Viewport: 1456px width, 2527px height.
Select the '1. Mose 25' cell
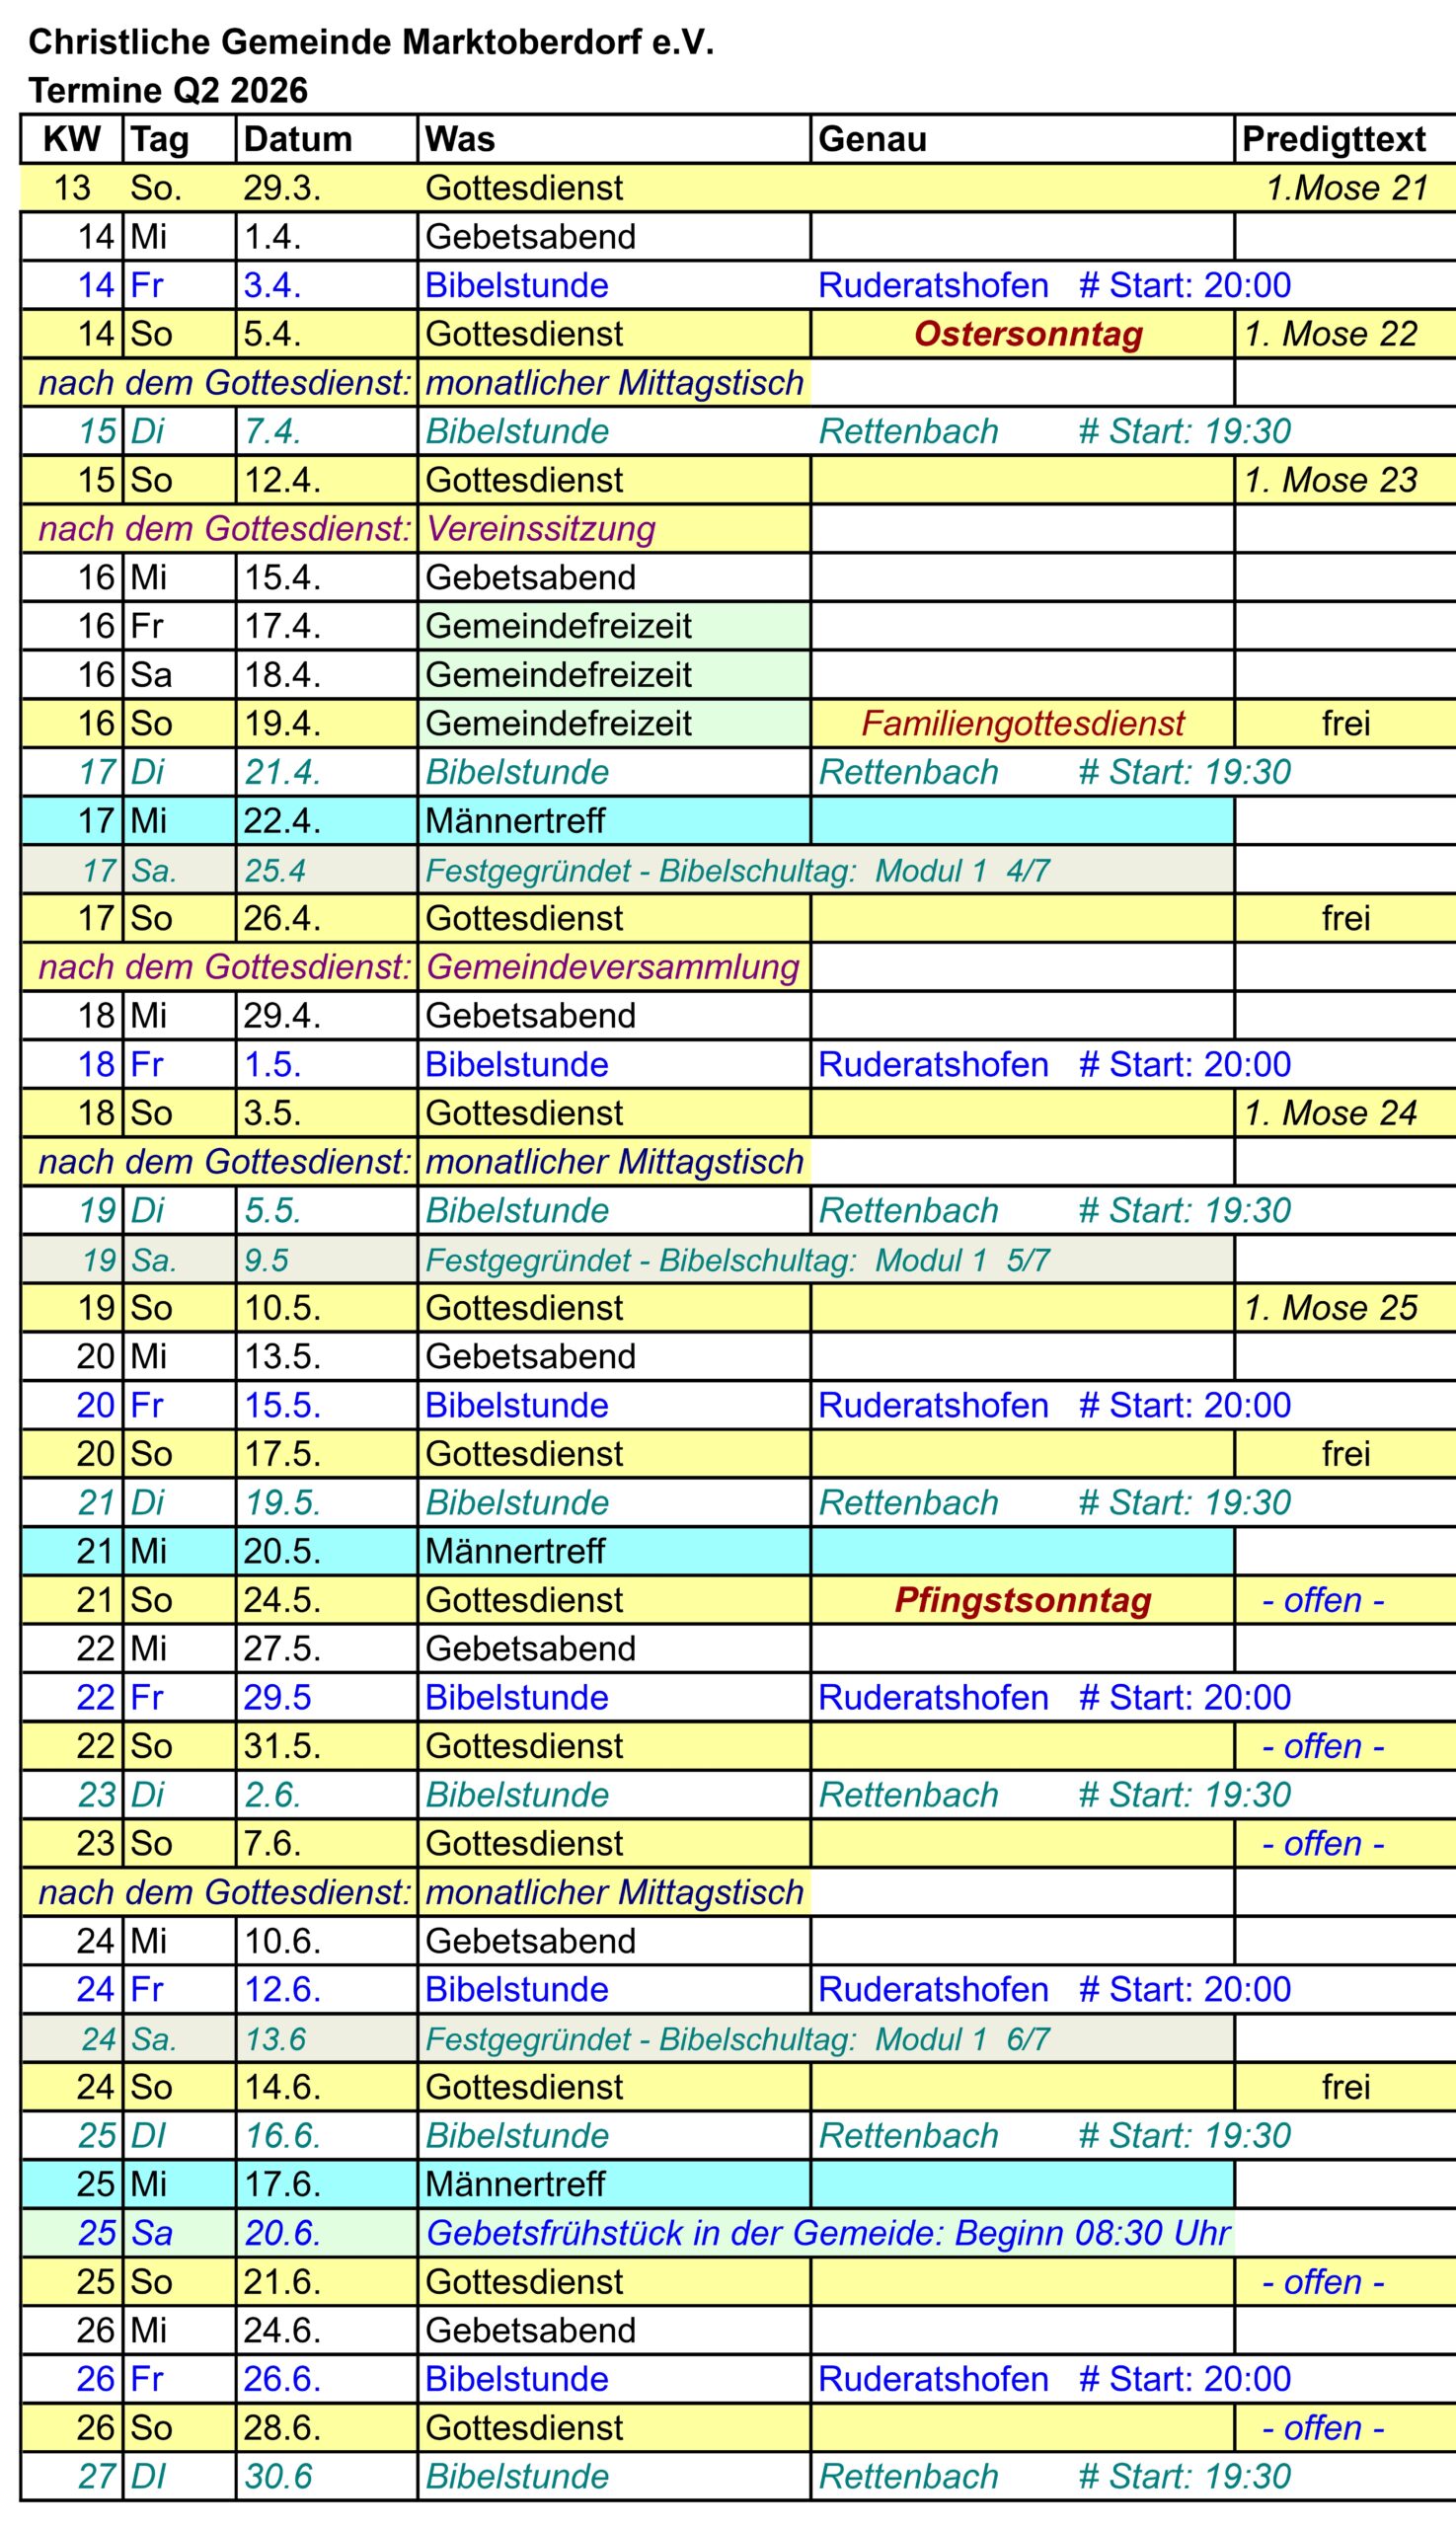pyautogui.click(x=1330, y=1308)
